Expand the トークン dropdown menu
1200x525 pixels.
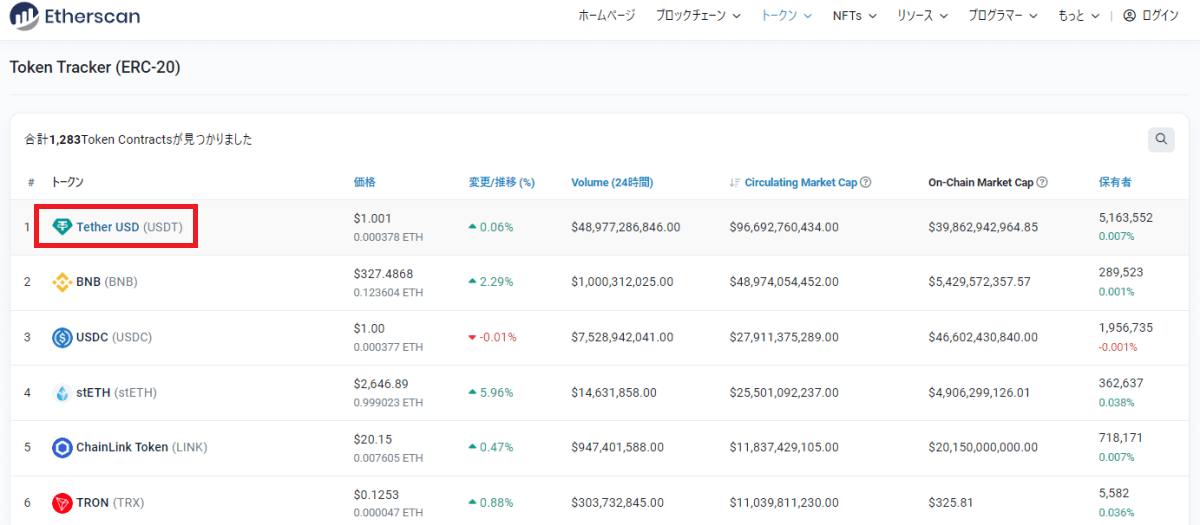point(787,16)
